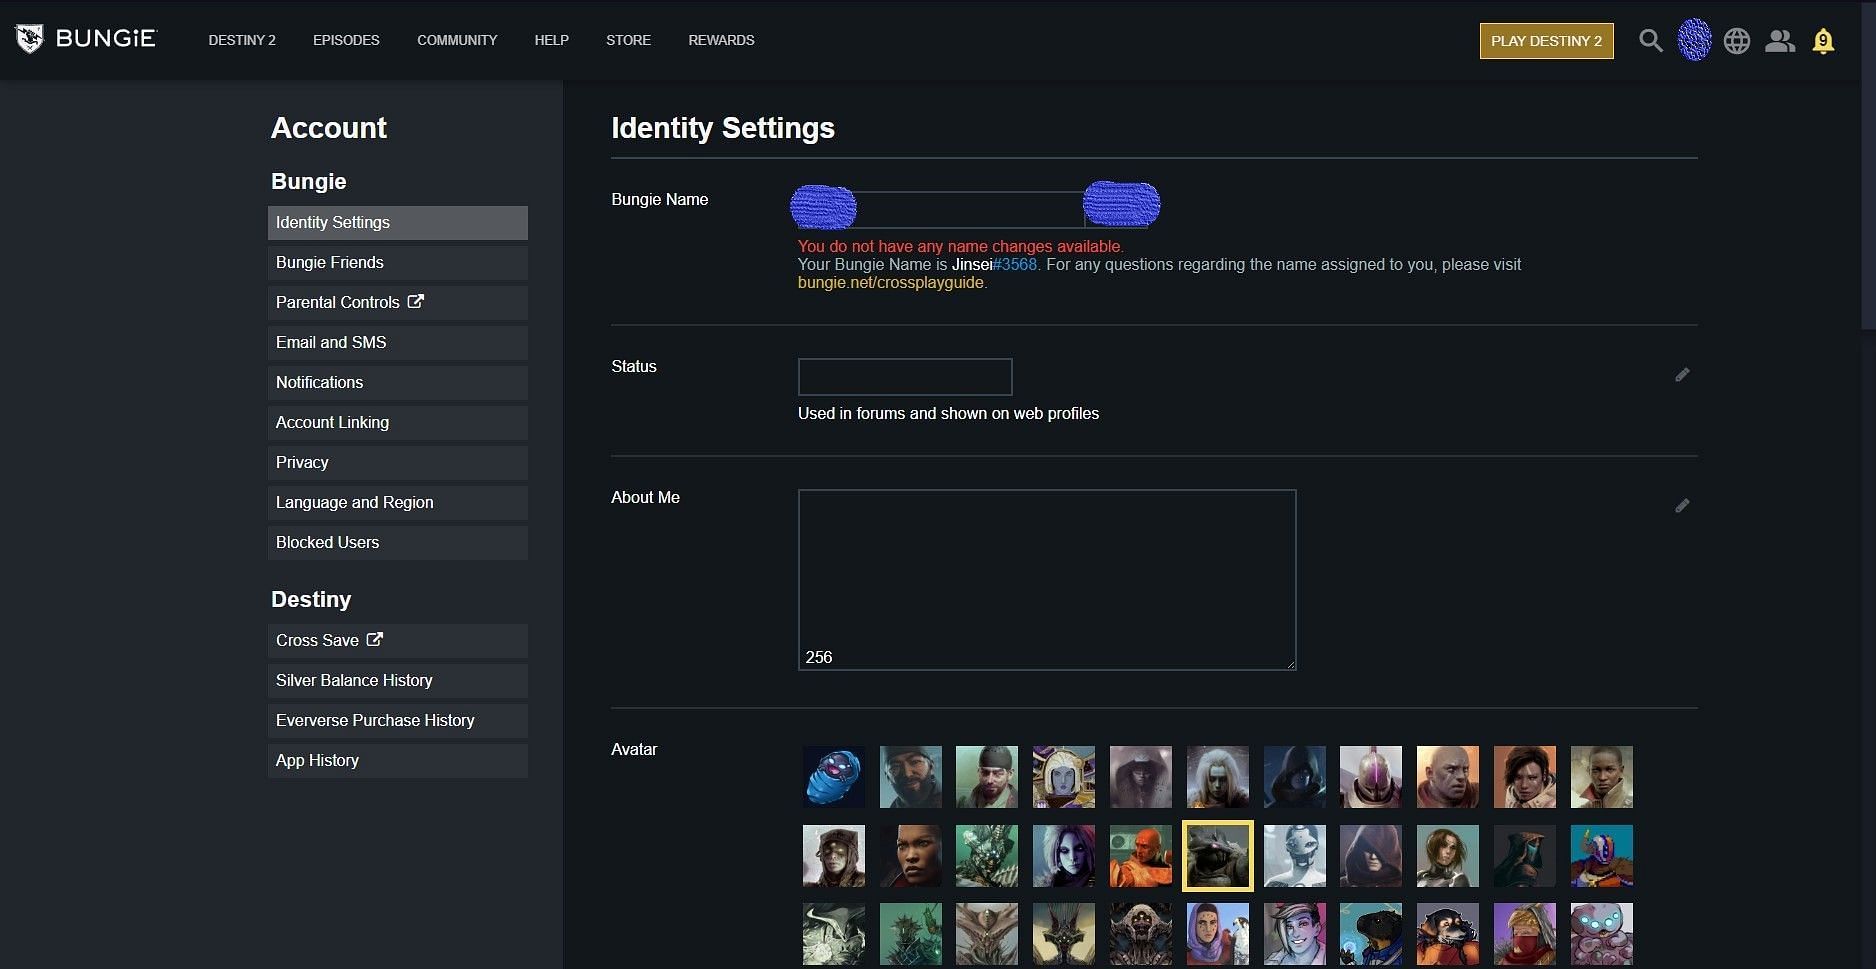Viewport: 1876px width, 969px height.
Task: Open Privacy settings in sidebar
Action: [398, 463]
